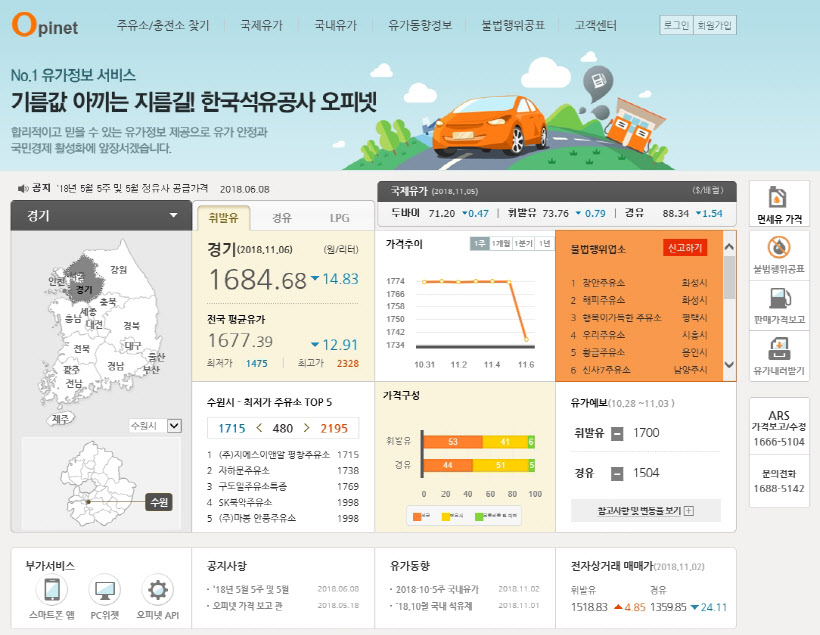Switch price trend to 1년

point(545,244)
